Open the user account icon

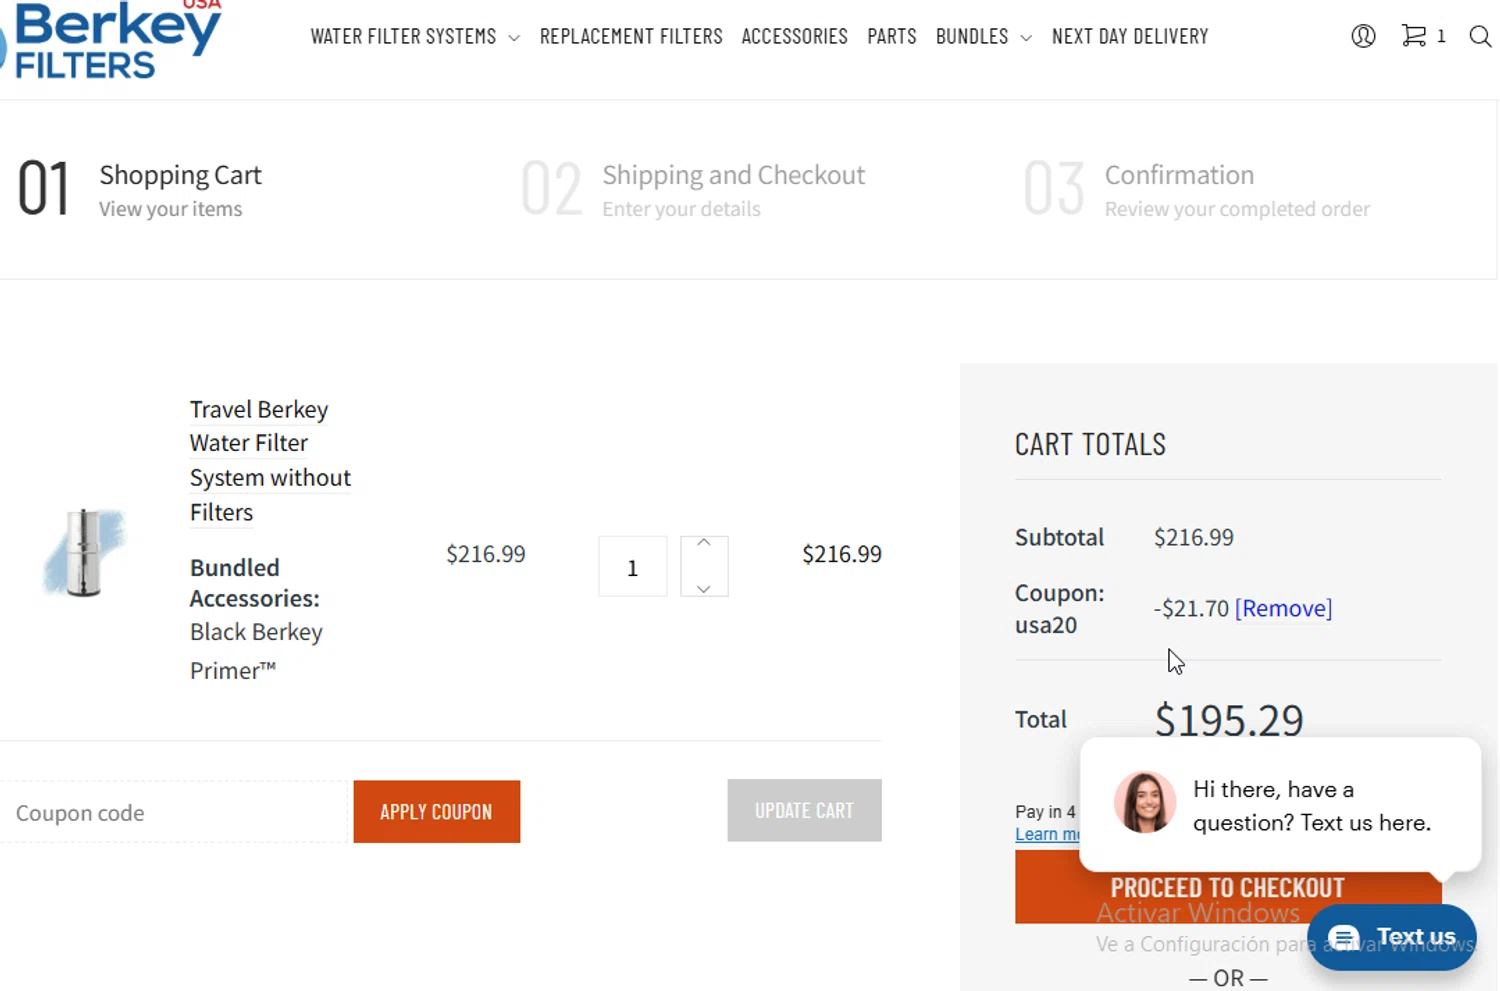[x=1363, y=37]
